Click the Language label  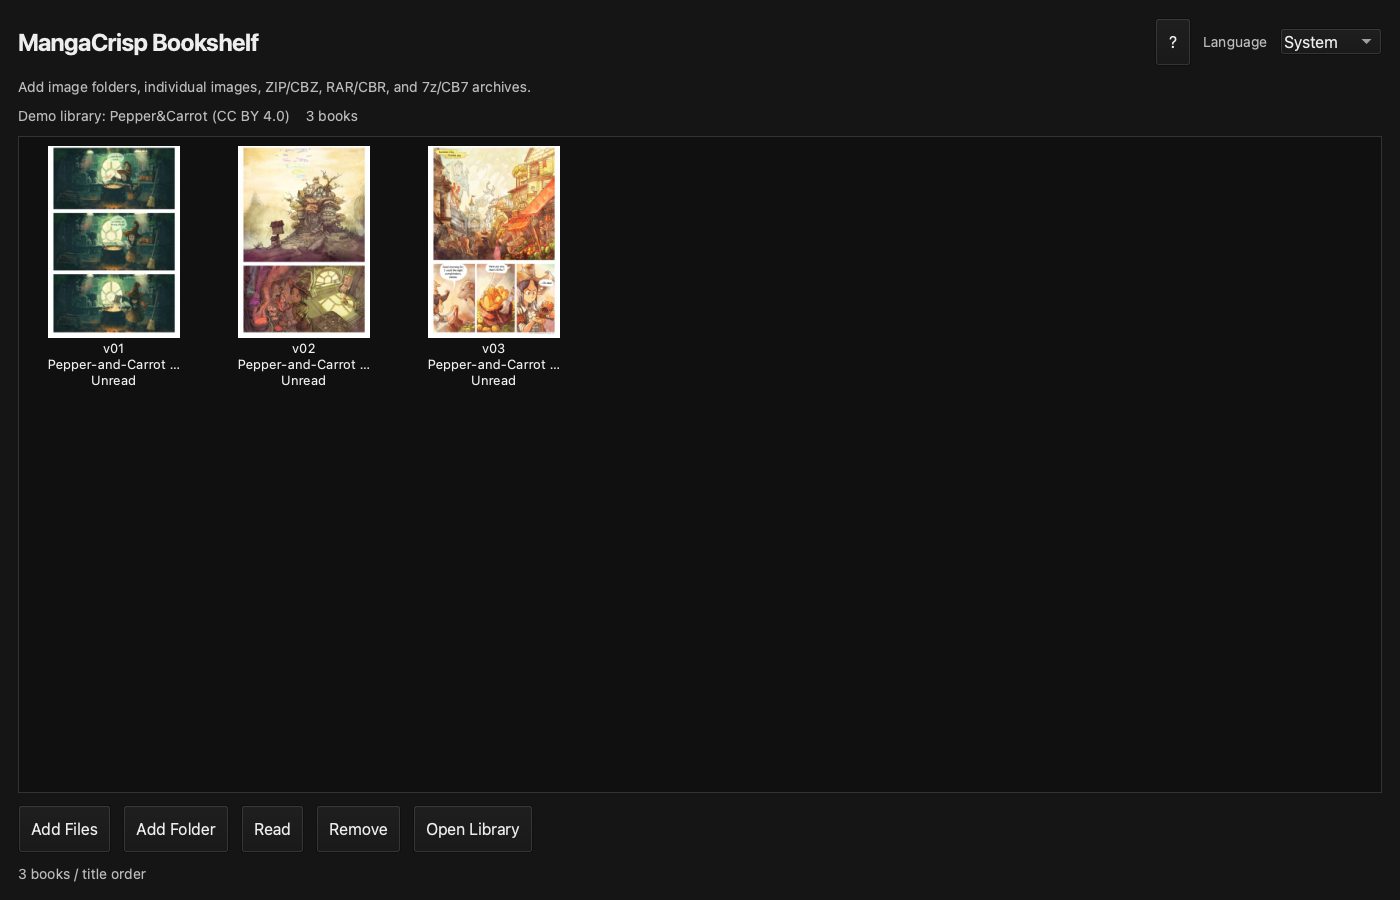click(x=1235, y=42)
